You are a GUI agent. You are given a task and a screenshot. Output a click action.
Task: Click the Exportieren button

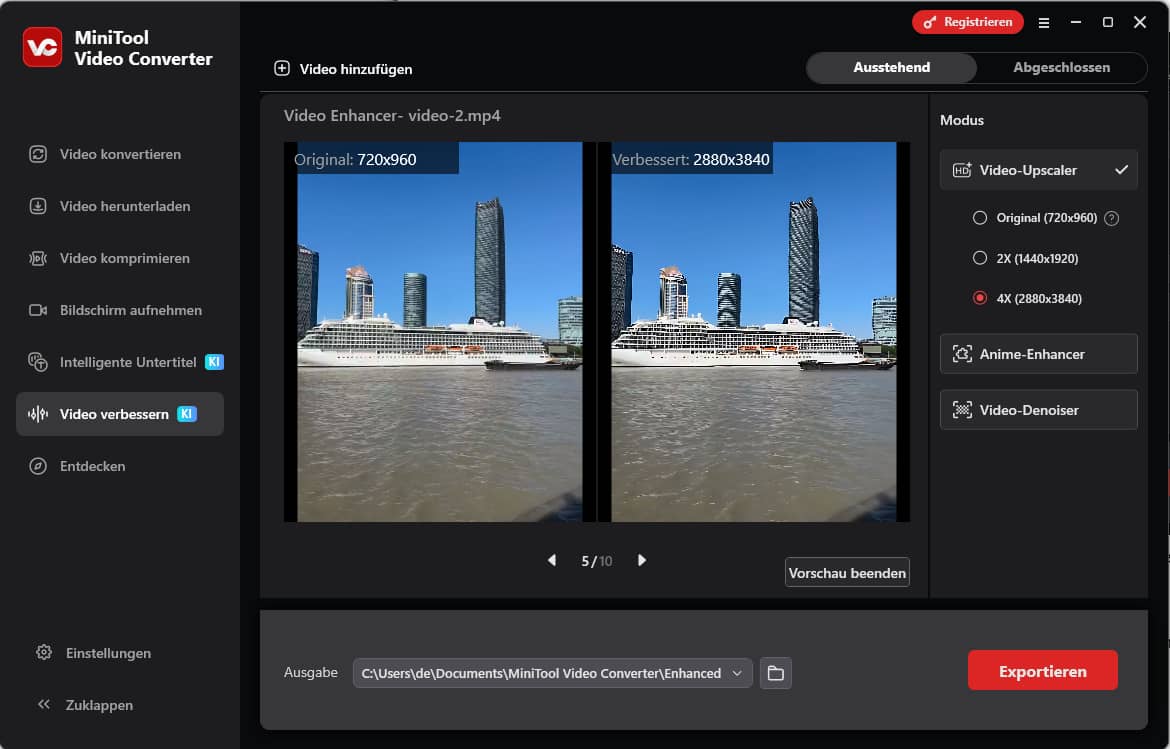[1042, 671]
